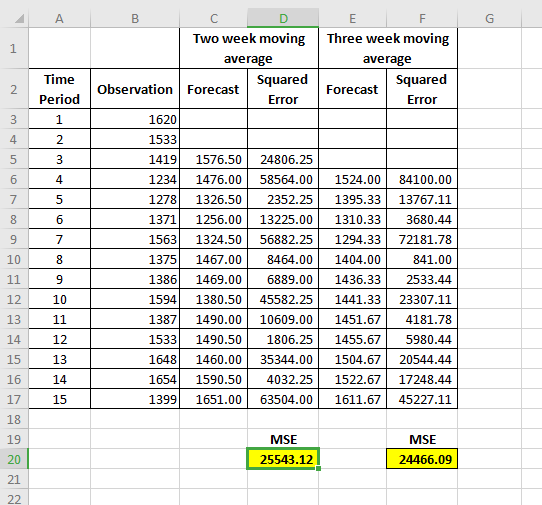
Task: Select row 18 header
Action: click(14, 419)
